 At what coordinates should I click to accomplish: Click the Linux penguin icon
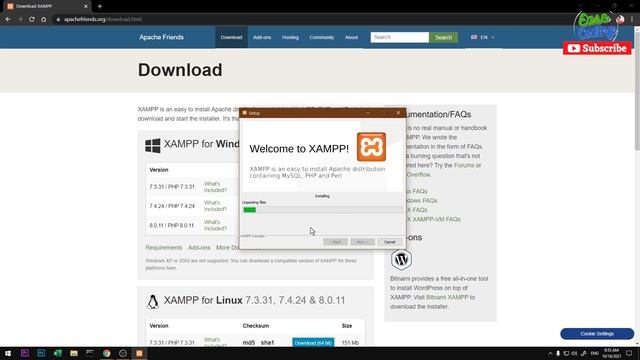(153, 302)
